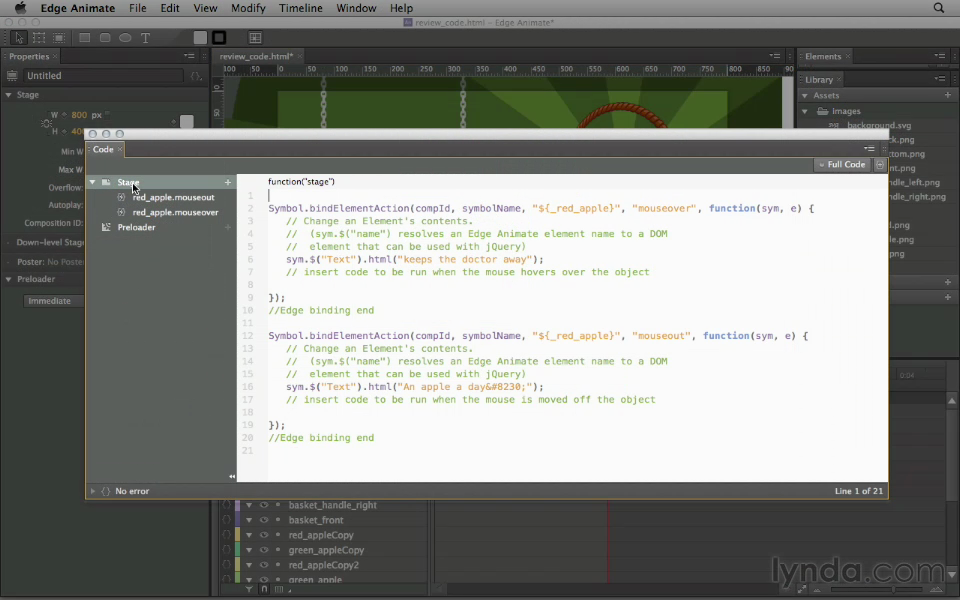Select the Code panel tab
This screenshot has height=600, width=960.
[x=103, y=149]
